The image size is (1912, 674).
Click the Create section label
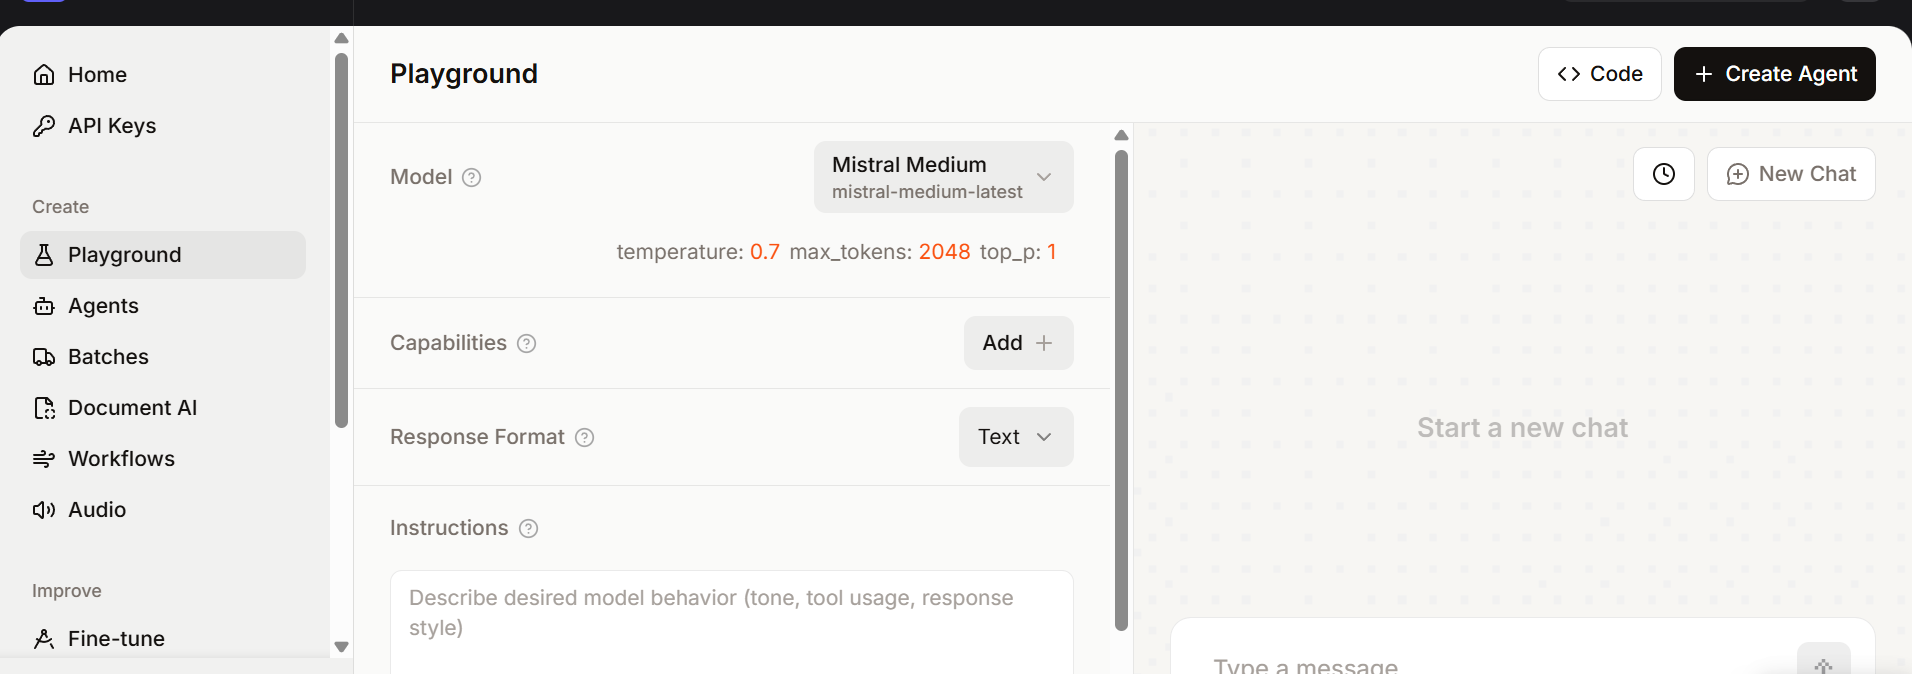60,207
